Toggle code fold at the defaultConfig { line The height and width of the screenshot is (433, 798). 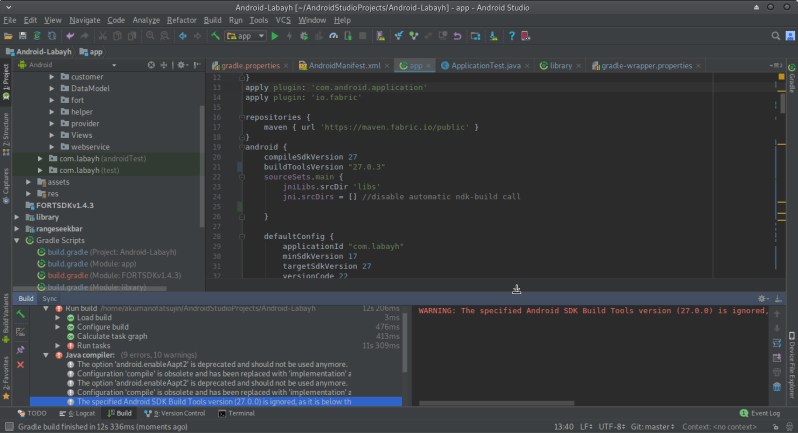[x=242, y=237]
